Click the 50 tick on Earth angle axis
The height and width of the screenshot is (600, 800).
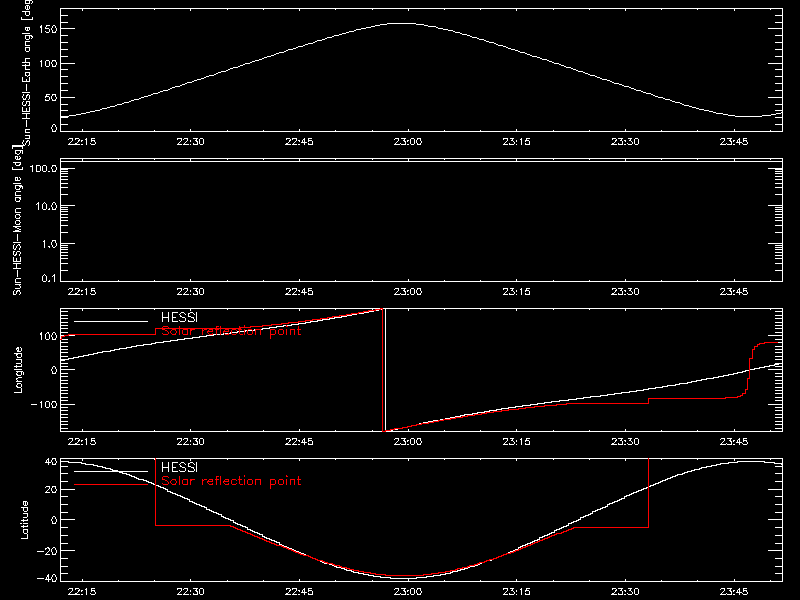[x=51, y=97]
